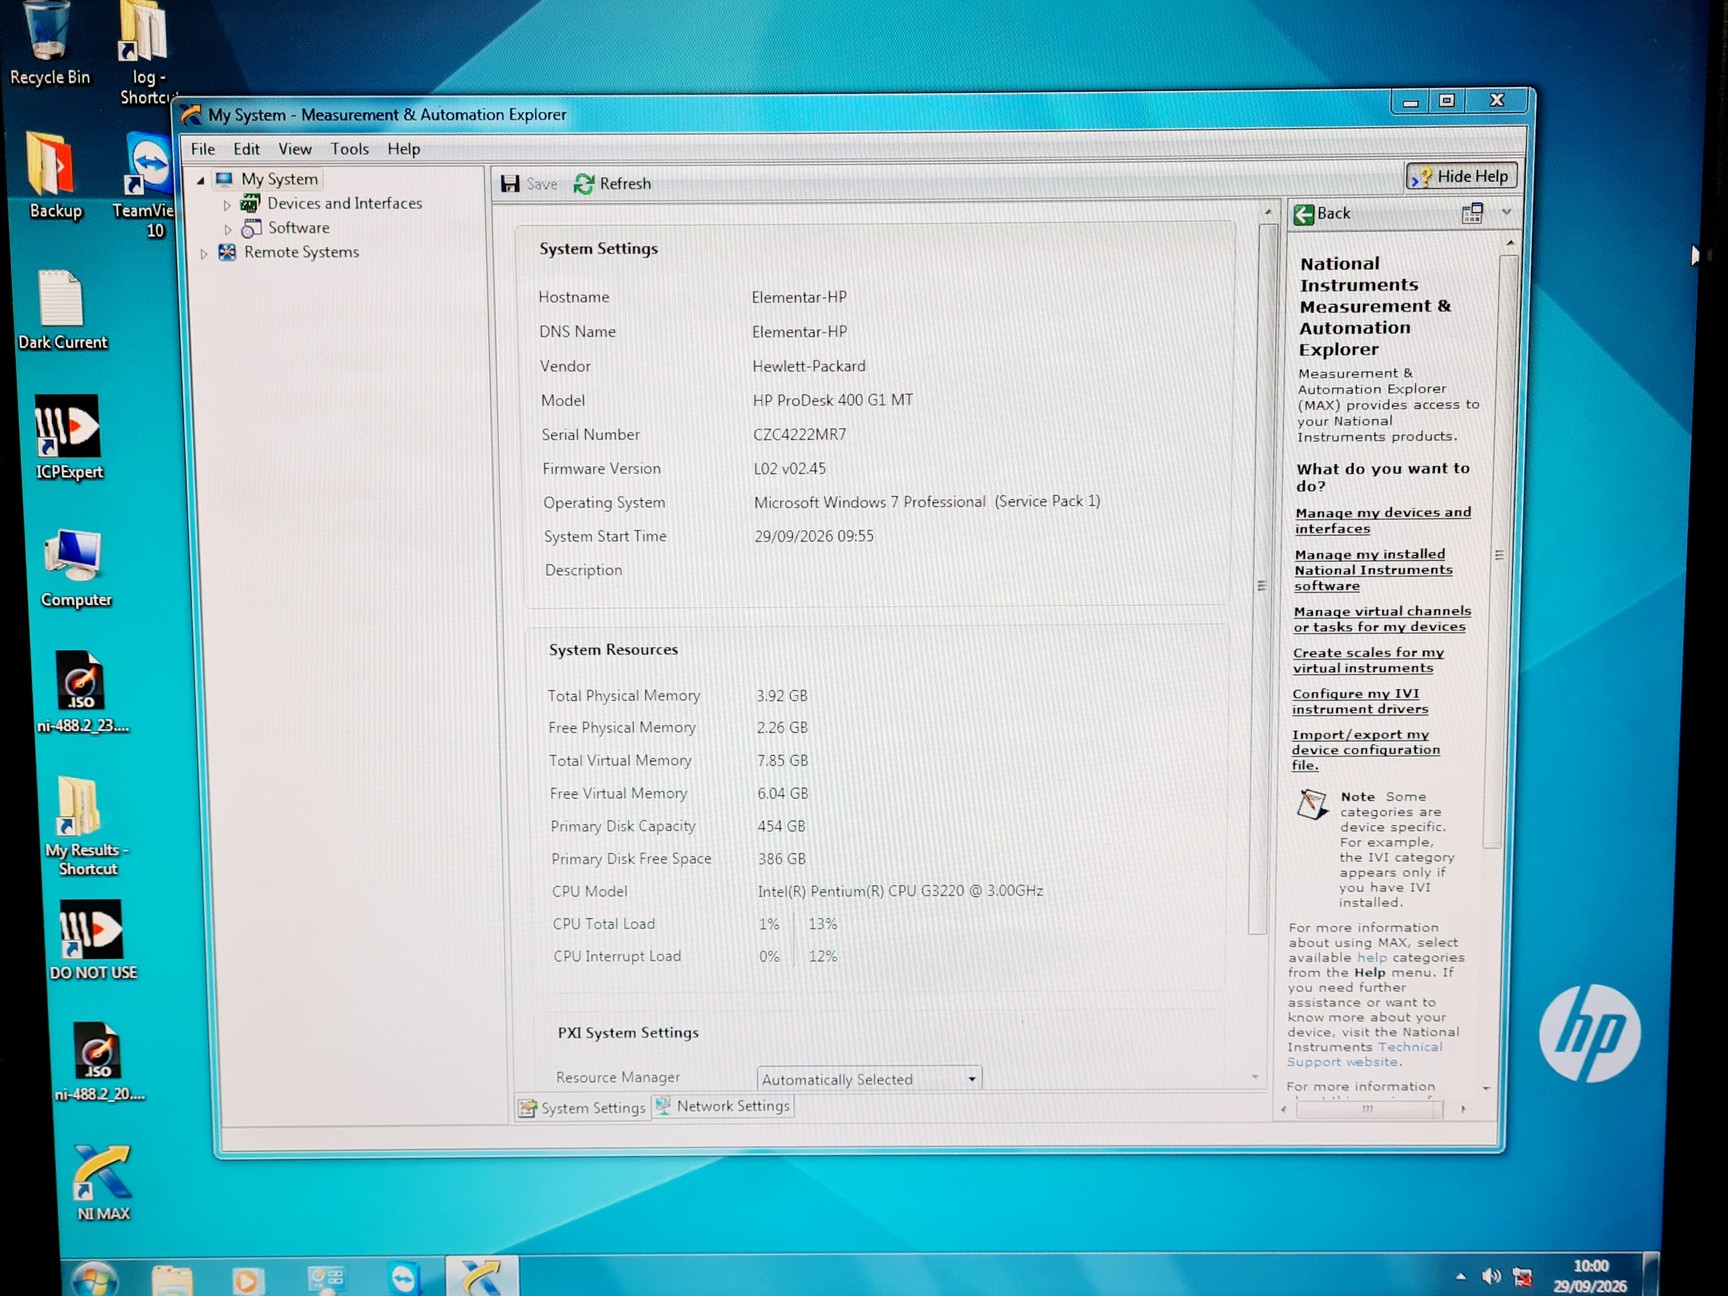Open the Computer desktop icon
The image size is (1728, 1296).
[x=74, y=568]
